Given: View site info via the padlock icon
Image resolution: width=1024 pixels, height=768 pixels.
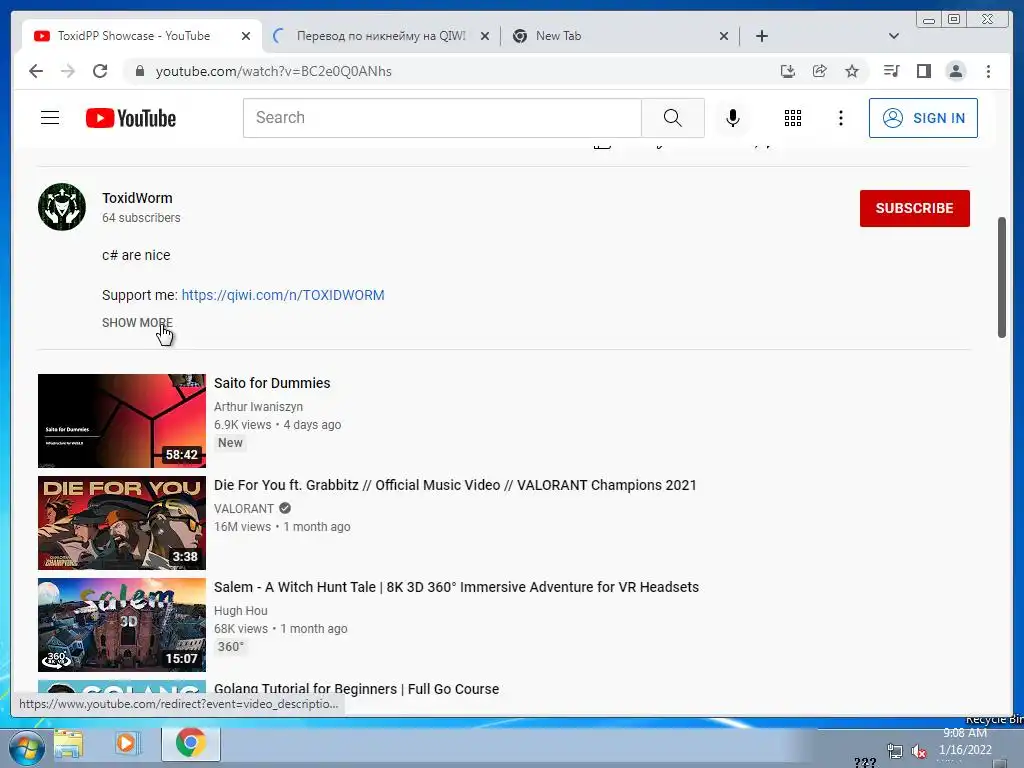Looking at the screenshot, I should coord(140,71).
